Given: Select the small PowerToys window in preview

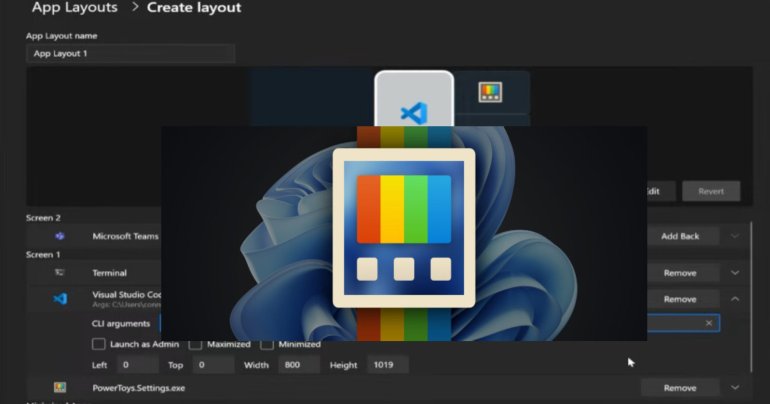Looking at the screenshot, I should tap(490, 93).
